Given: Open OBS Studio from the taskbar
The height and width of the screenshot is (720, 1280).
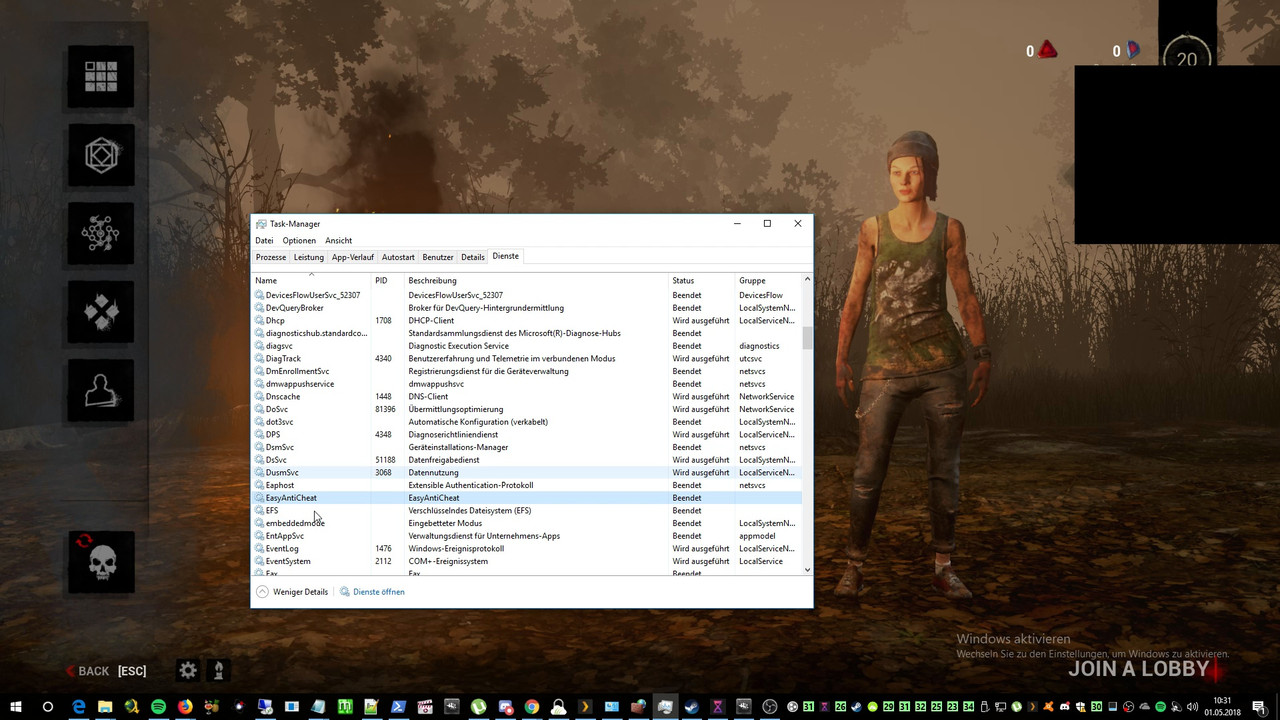Looking at the screenshot, I should pyautogui.click(x=770, y=707).
